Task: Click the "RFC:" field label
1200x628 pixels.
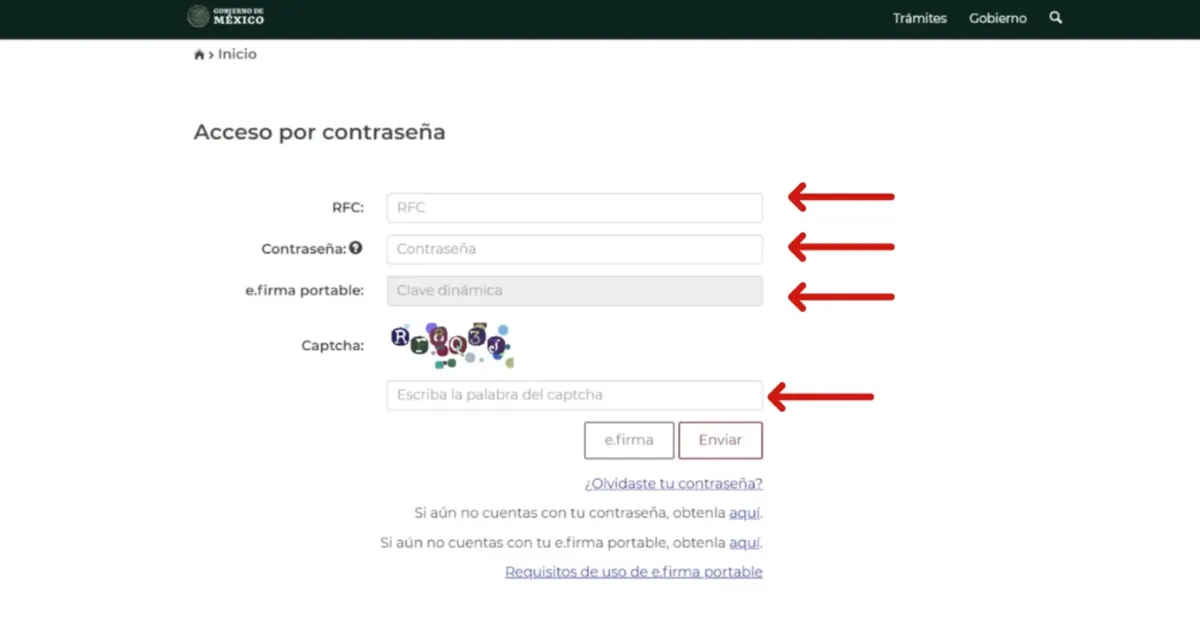Action: pyautogui.click(x=348, y=208)
